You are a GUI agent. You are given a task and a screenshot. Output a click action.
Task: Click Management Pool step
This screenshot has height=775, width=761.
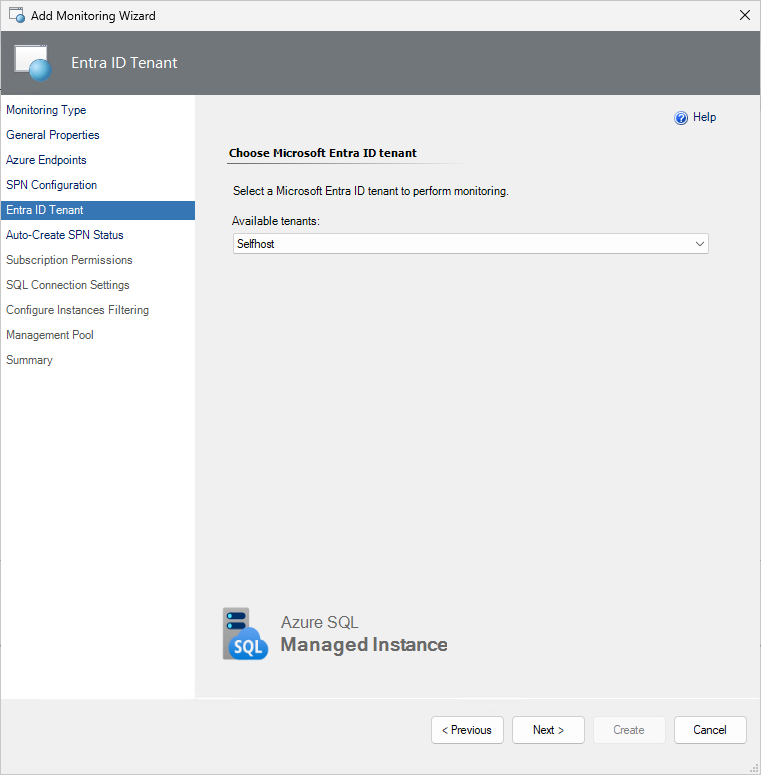(x=49, y=335)
